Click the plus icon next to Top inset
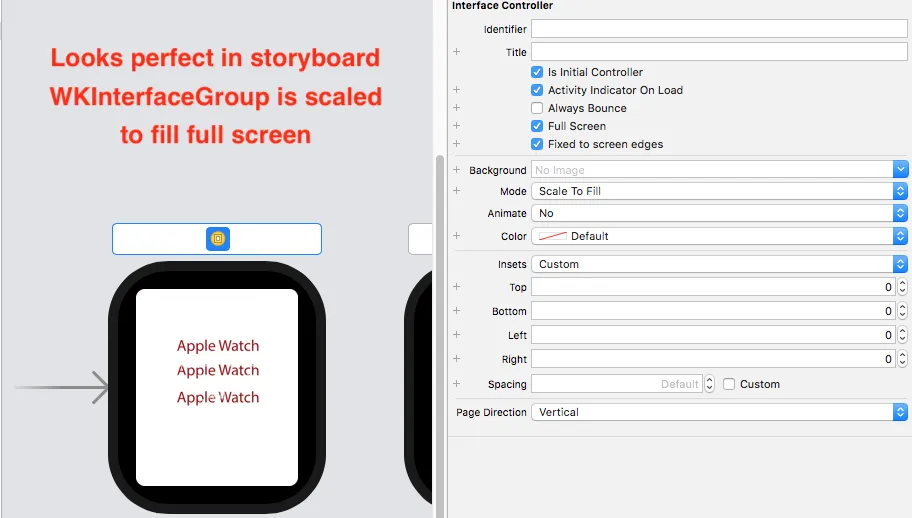 (x=457, y=287)
